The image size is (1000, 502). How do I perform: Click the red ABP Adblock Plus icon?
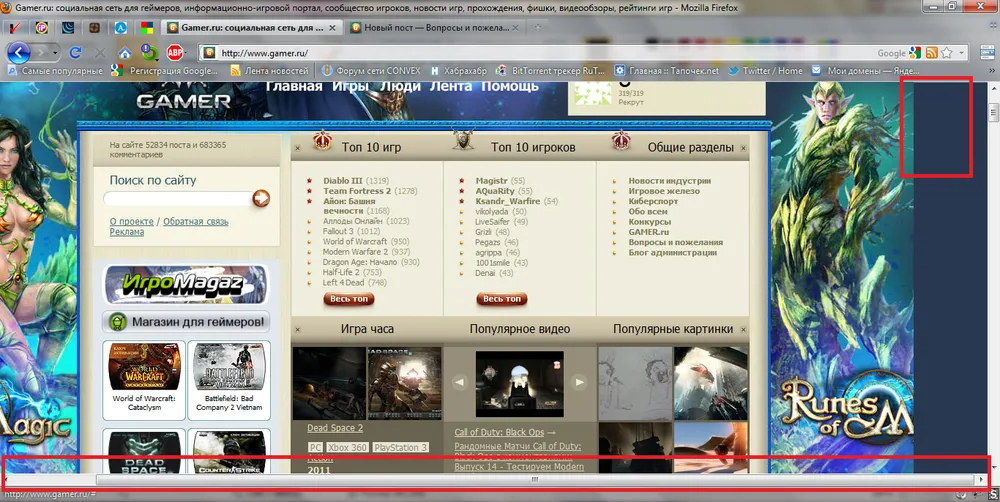175,53
